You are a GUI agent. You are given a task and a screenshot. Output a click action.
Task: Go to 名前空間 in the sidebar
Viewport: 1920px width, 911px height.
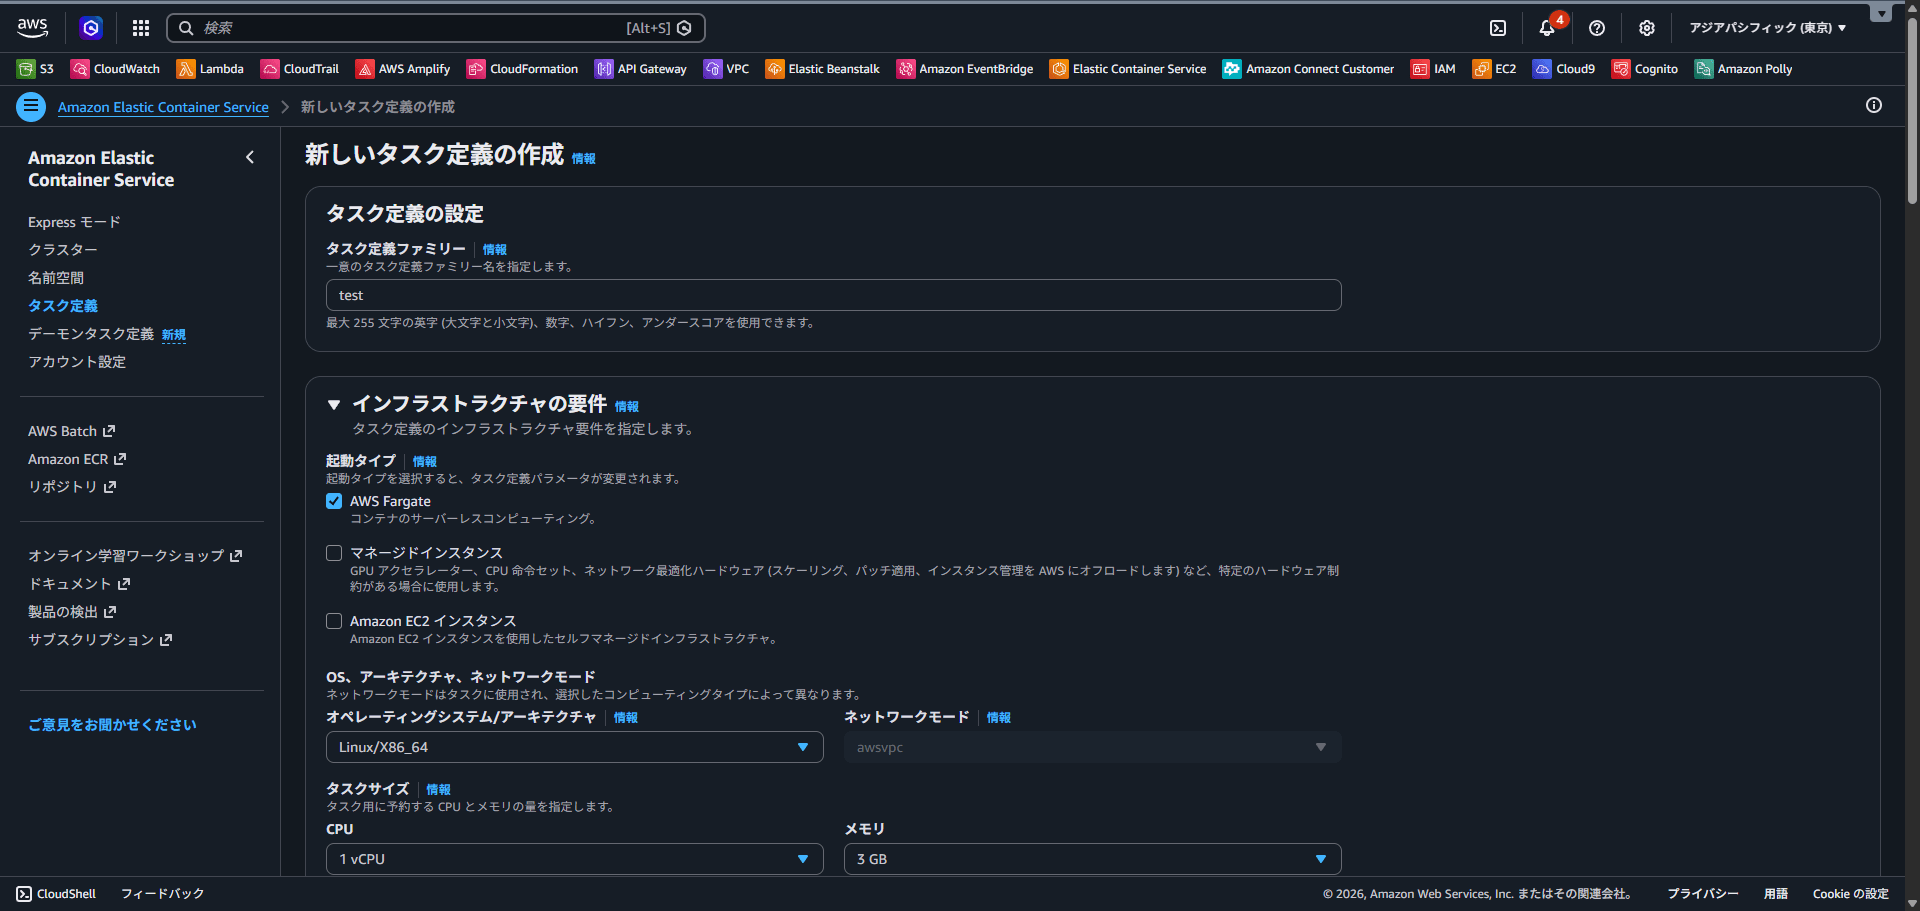tap(56, 278)
